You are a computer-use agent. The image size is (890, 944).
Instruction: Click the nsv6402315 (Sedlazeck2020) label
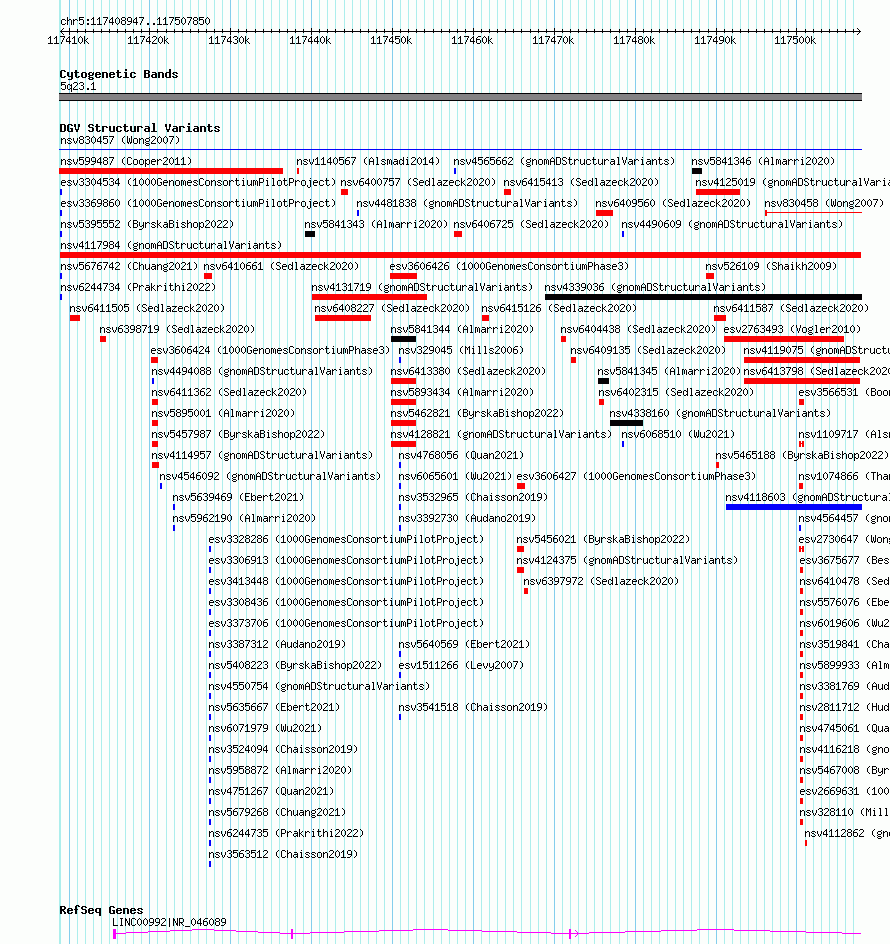676,393
